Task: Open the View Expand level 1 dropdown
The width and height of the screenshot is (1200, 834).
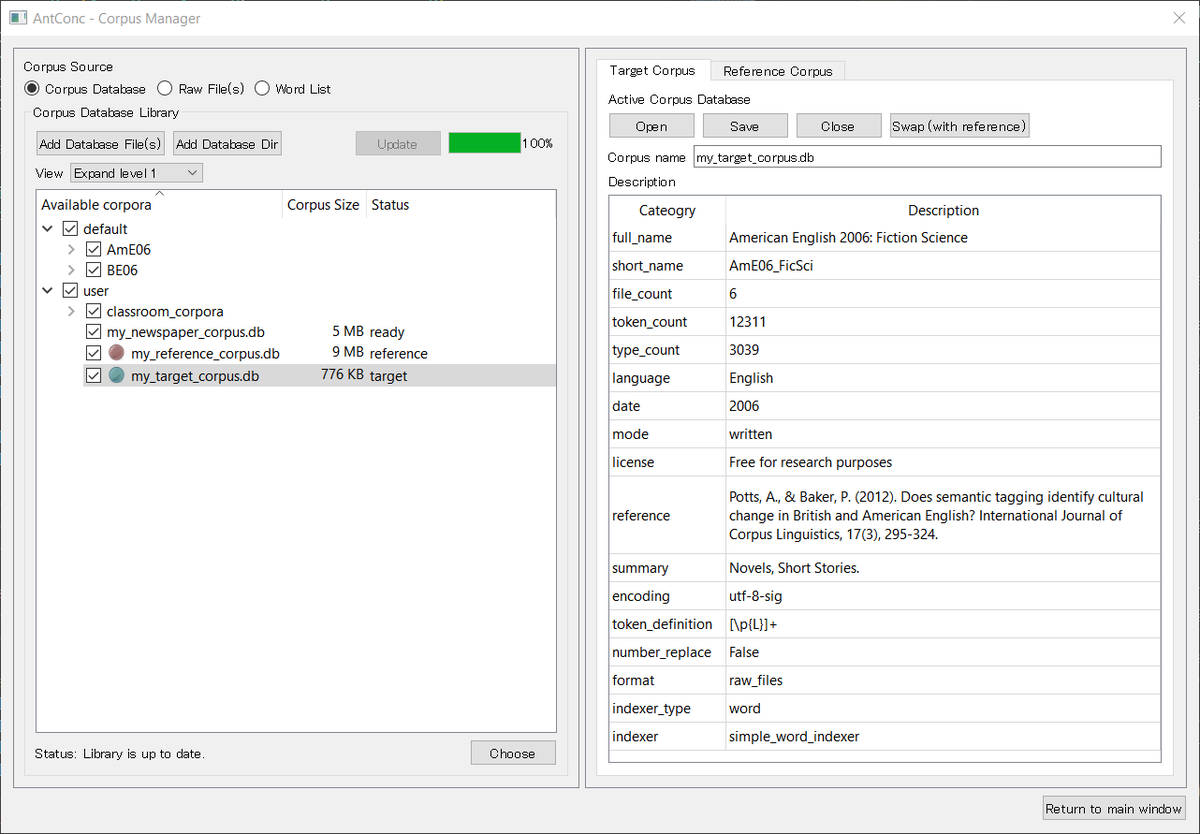Action: [136, 173]
